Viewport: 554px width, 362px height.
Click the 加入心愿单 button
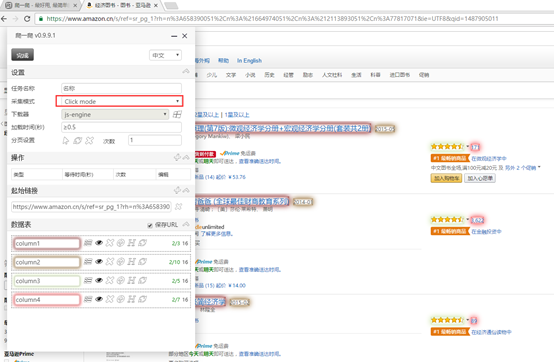[480, 178]
